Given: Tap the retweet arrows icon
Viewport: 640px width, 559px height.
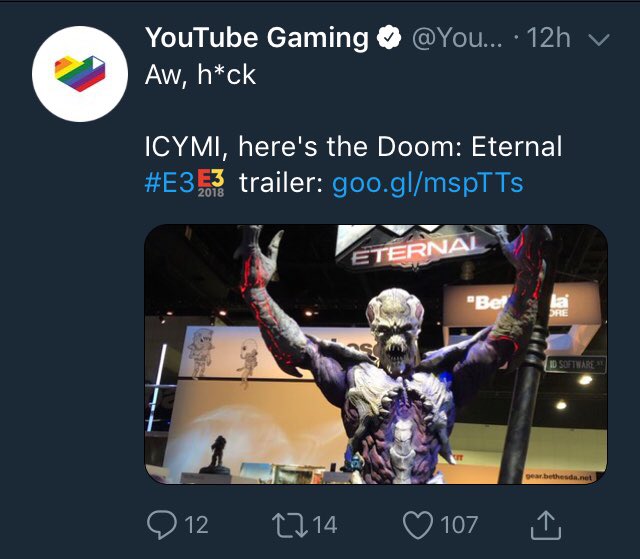Looking at the screenshot, I should pyautogui.click(x=290, y=525).
